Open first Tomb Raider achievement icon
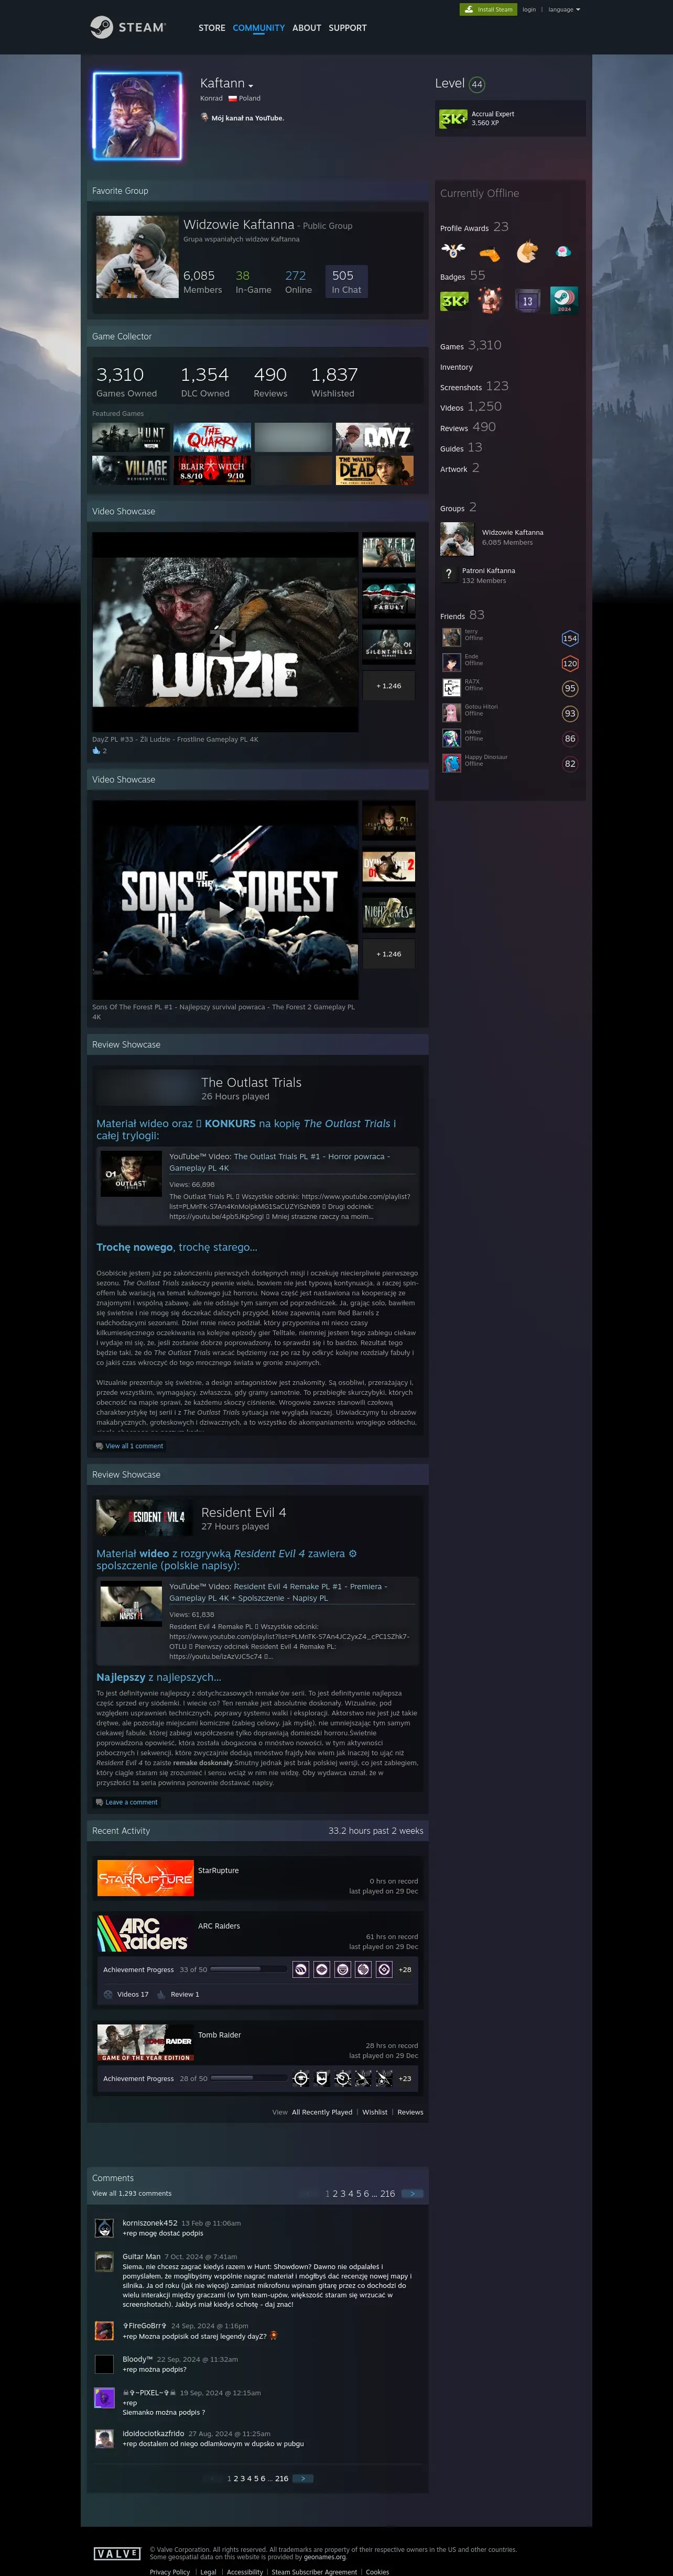 [x=301, y=2078]
